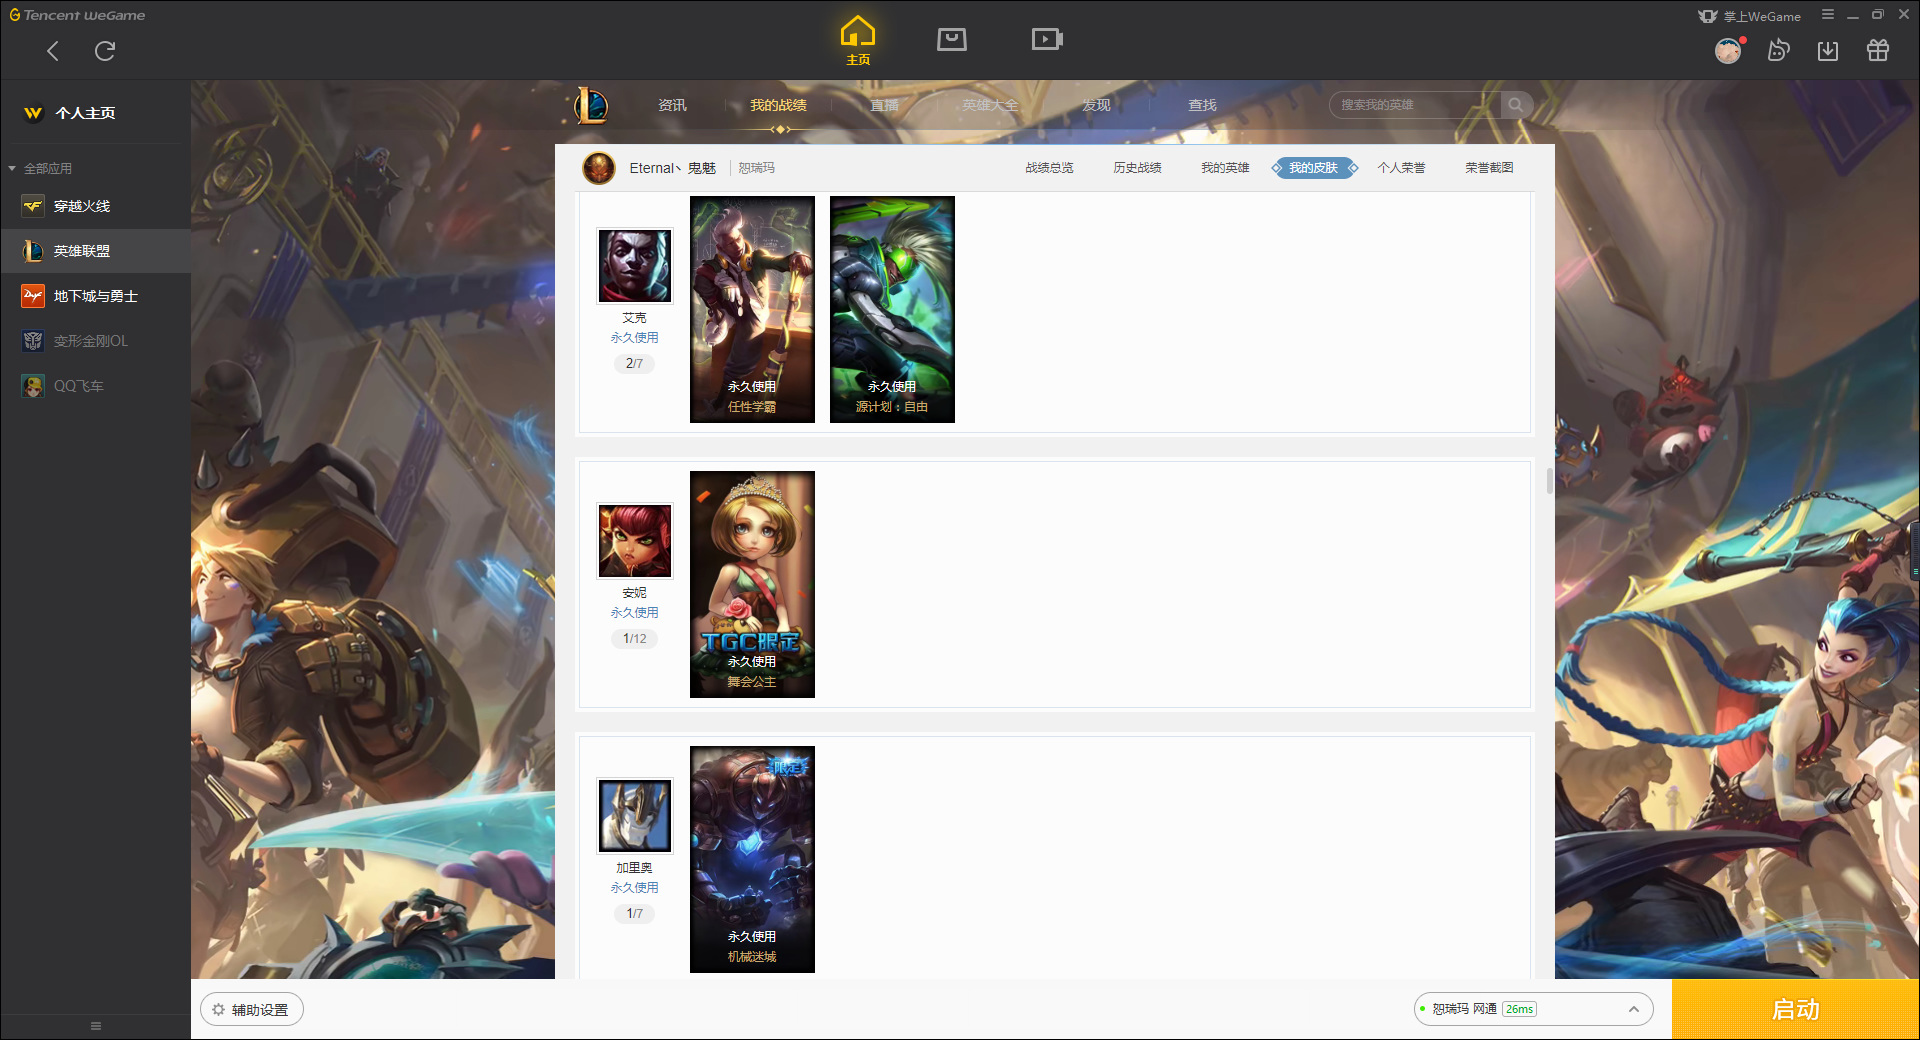Open the store bag icon

(x=952, y=39)
